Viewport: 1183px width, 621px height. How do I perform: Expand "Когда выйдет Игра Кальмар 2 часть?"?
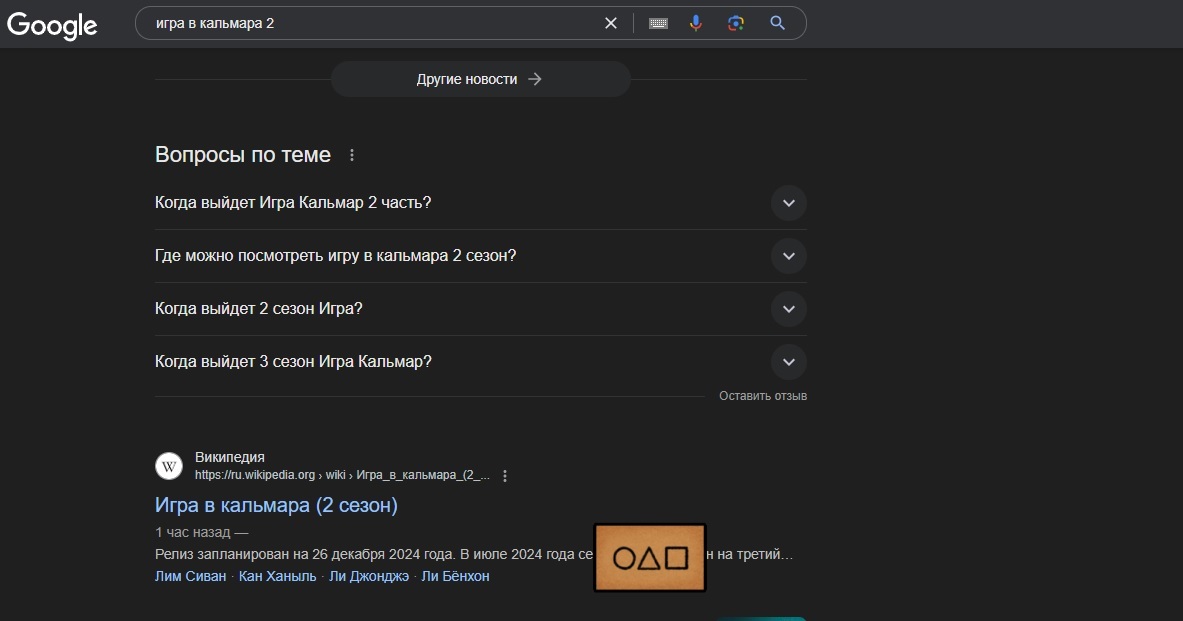pos(788,203)
